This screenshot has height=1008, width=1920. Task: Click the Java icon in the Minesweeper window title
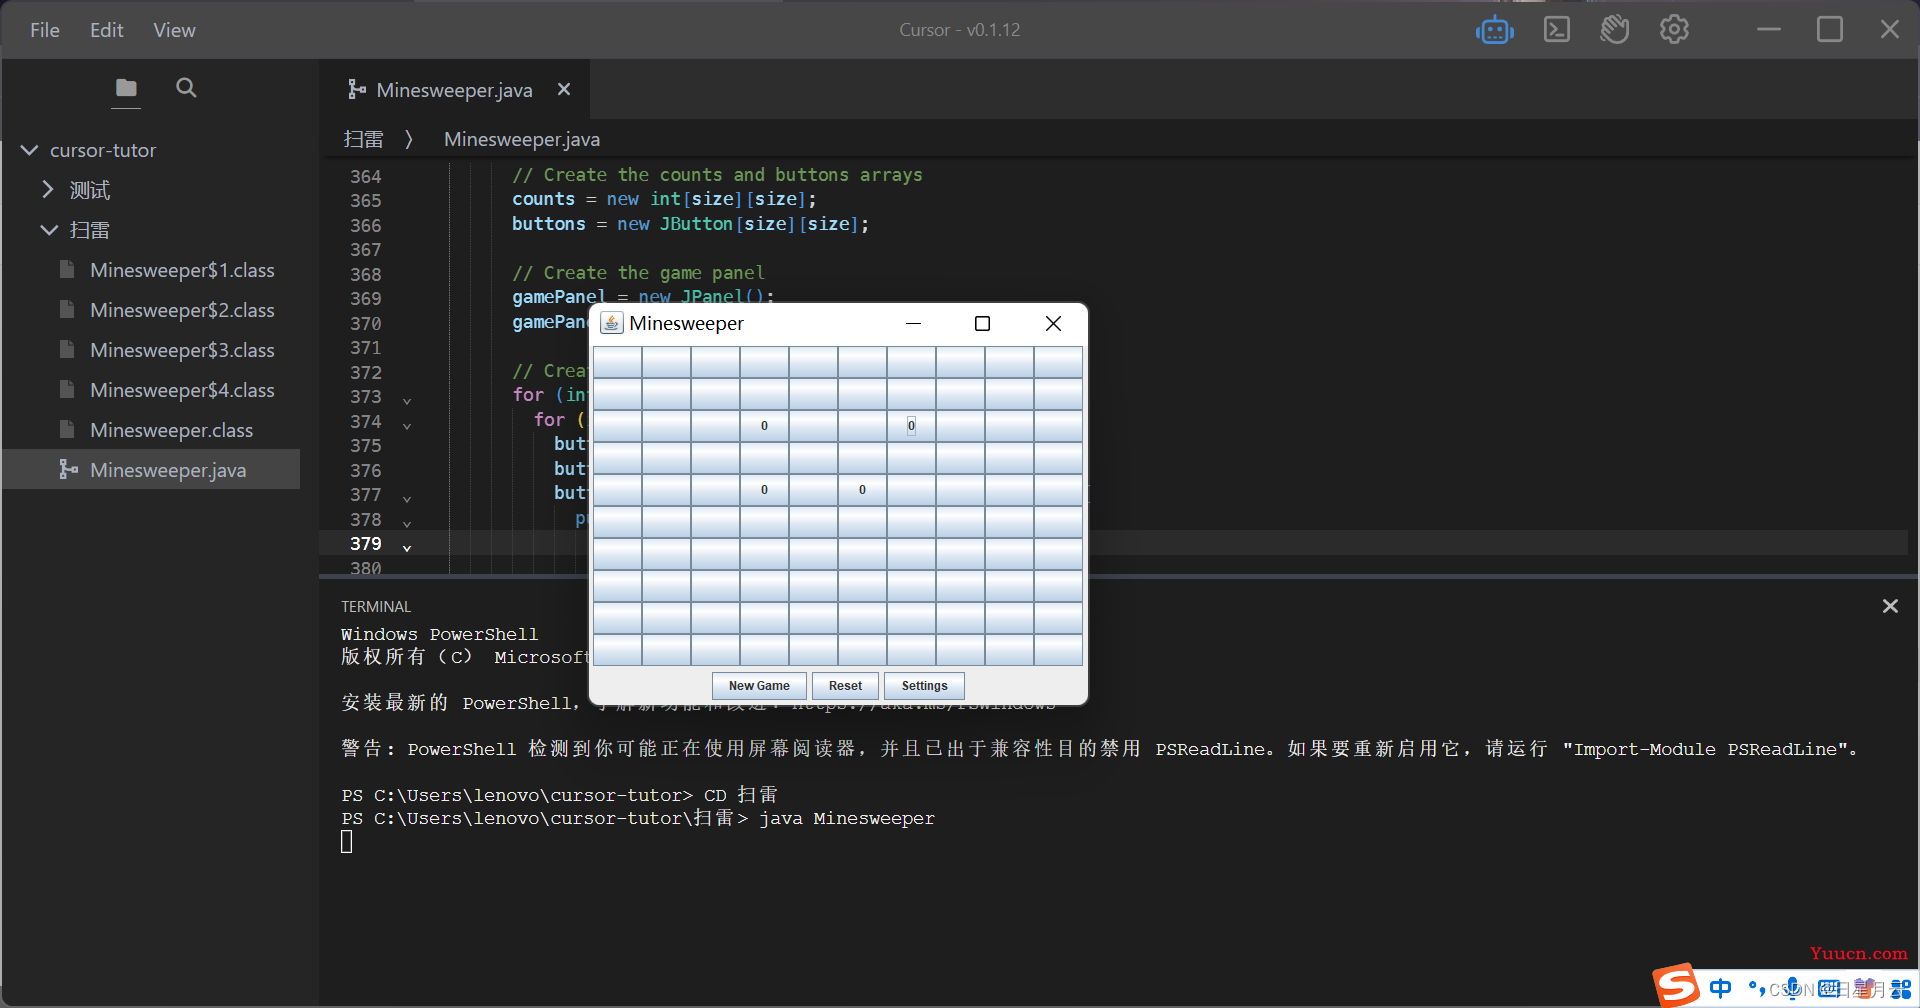click(x=612, y=323)
